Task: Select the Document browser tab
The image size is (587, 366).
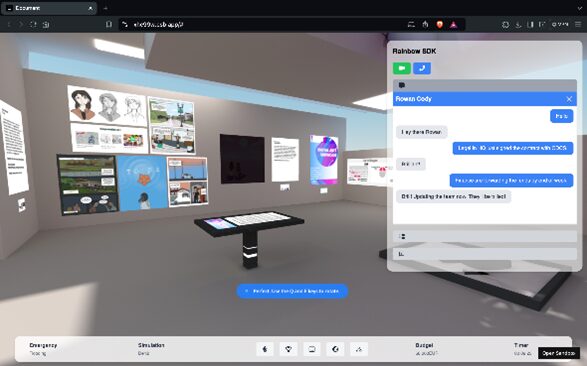Action: 49,8
